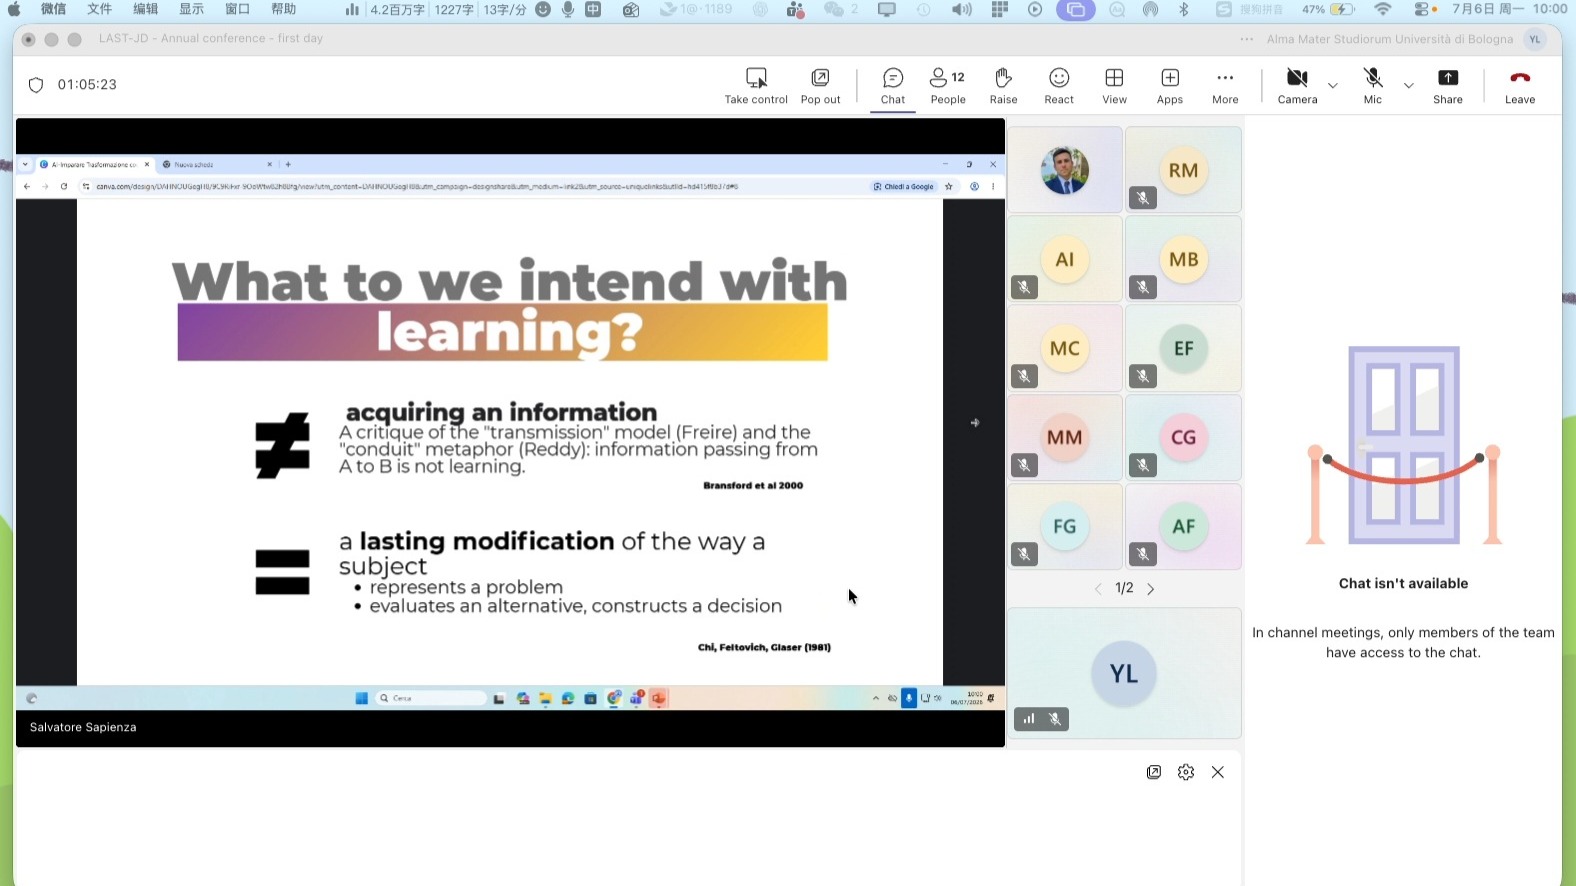Click the Take control button
1576x886 pixels.
tap(756, 85)
